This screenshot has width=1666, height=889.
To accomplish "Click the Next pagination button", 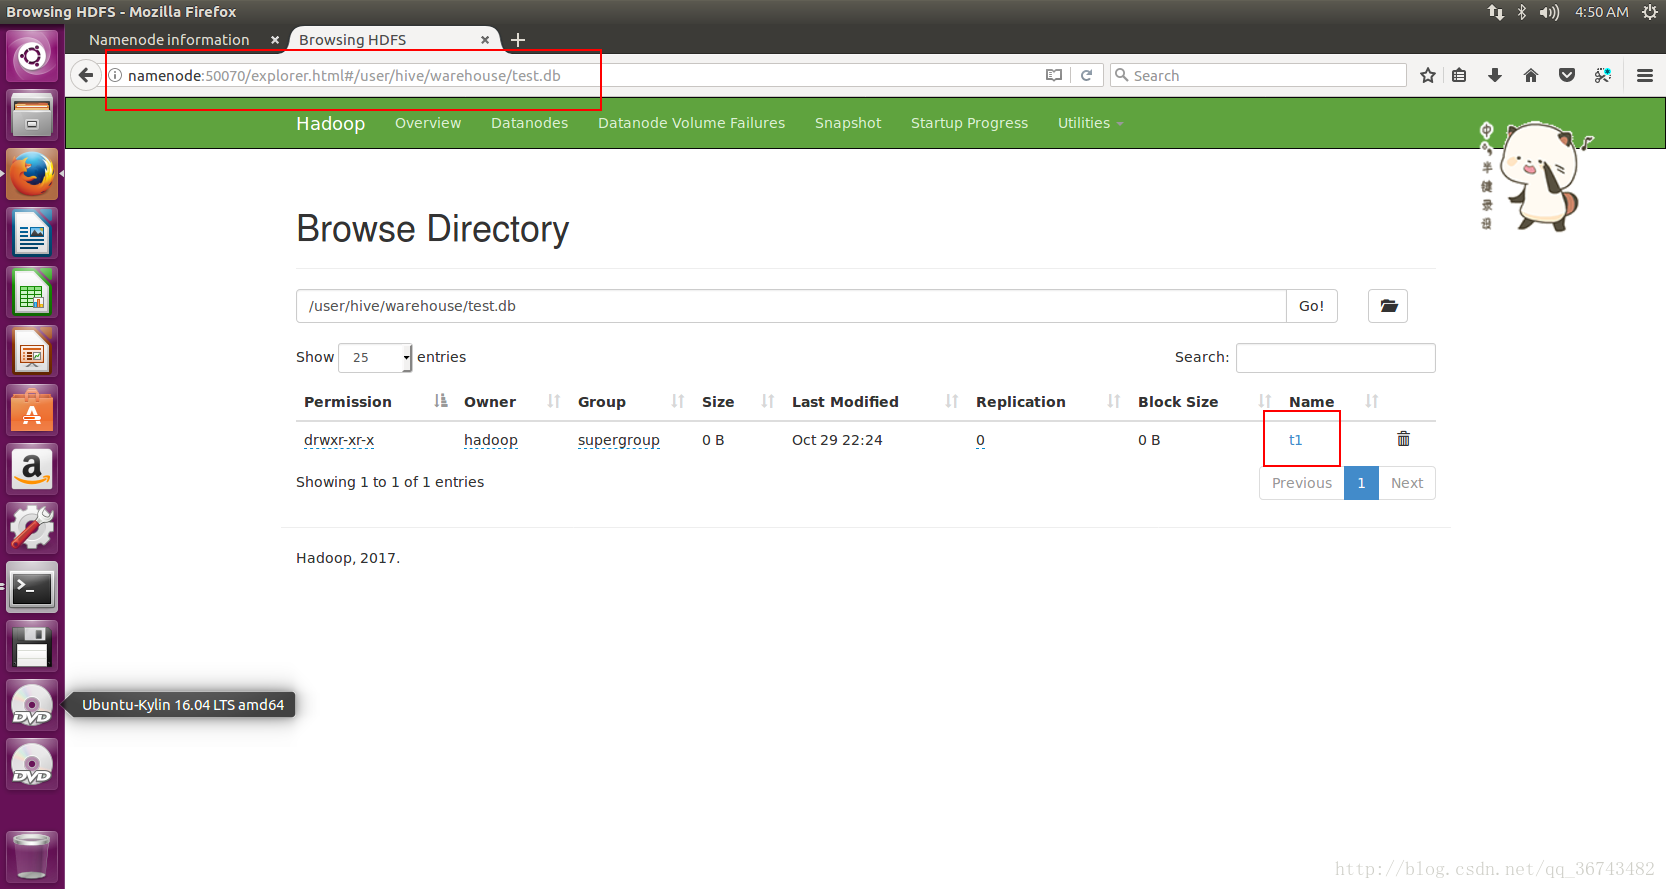I will click(x=1407, y=483).
